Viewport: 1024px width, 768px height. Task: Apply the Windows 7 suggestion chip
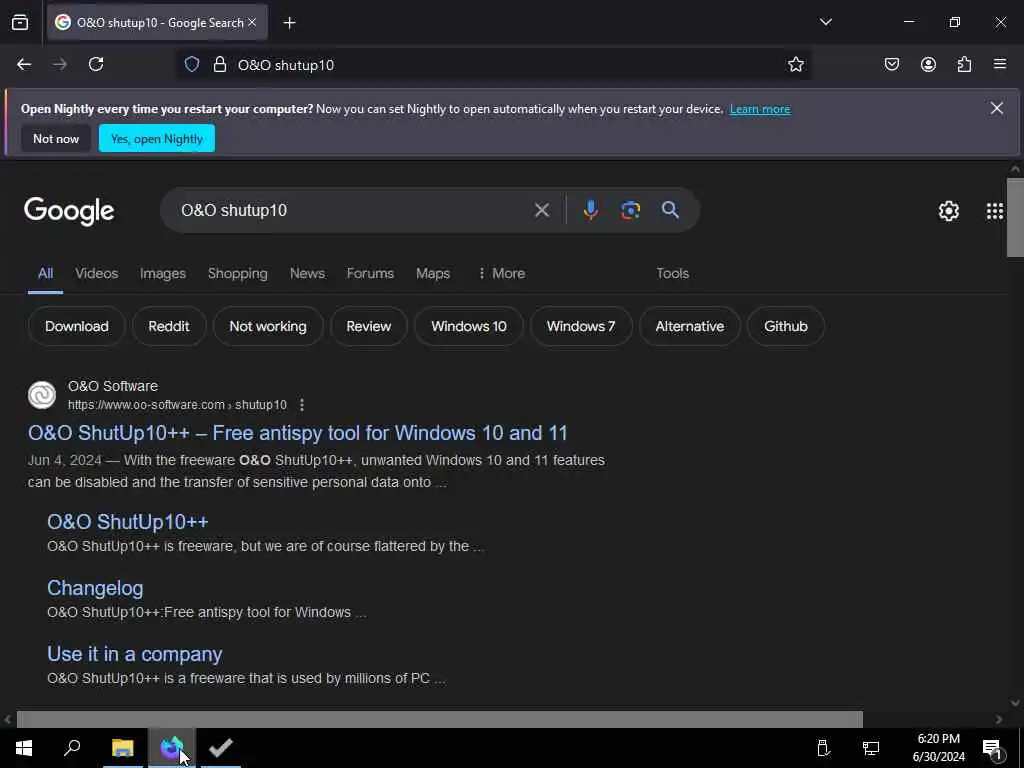581,327
